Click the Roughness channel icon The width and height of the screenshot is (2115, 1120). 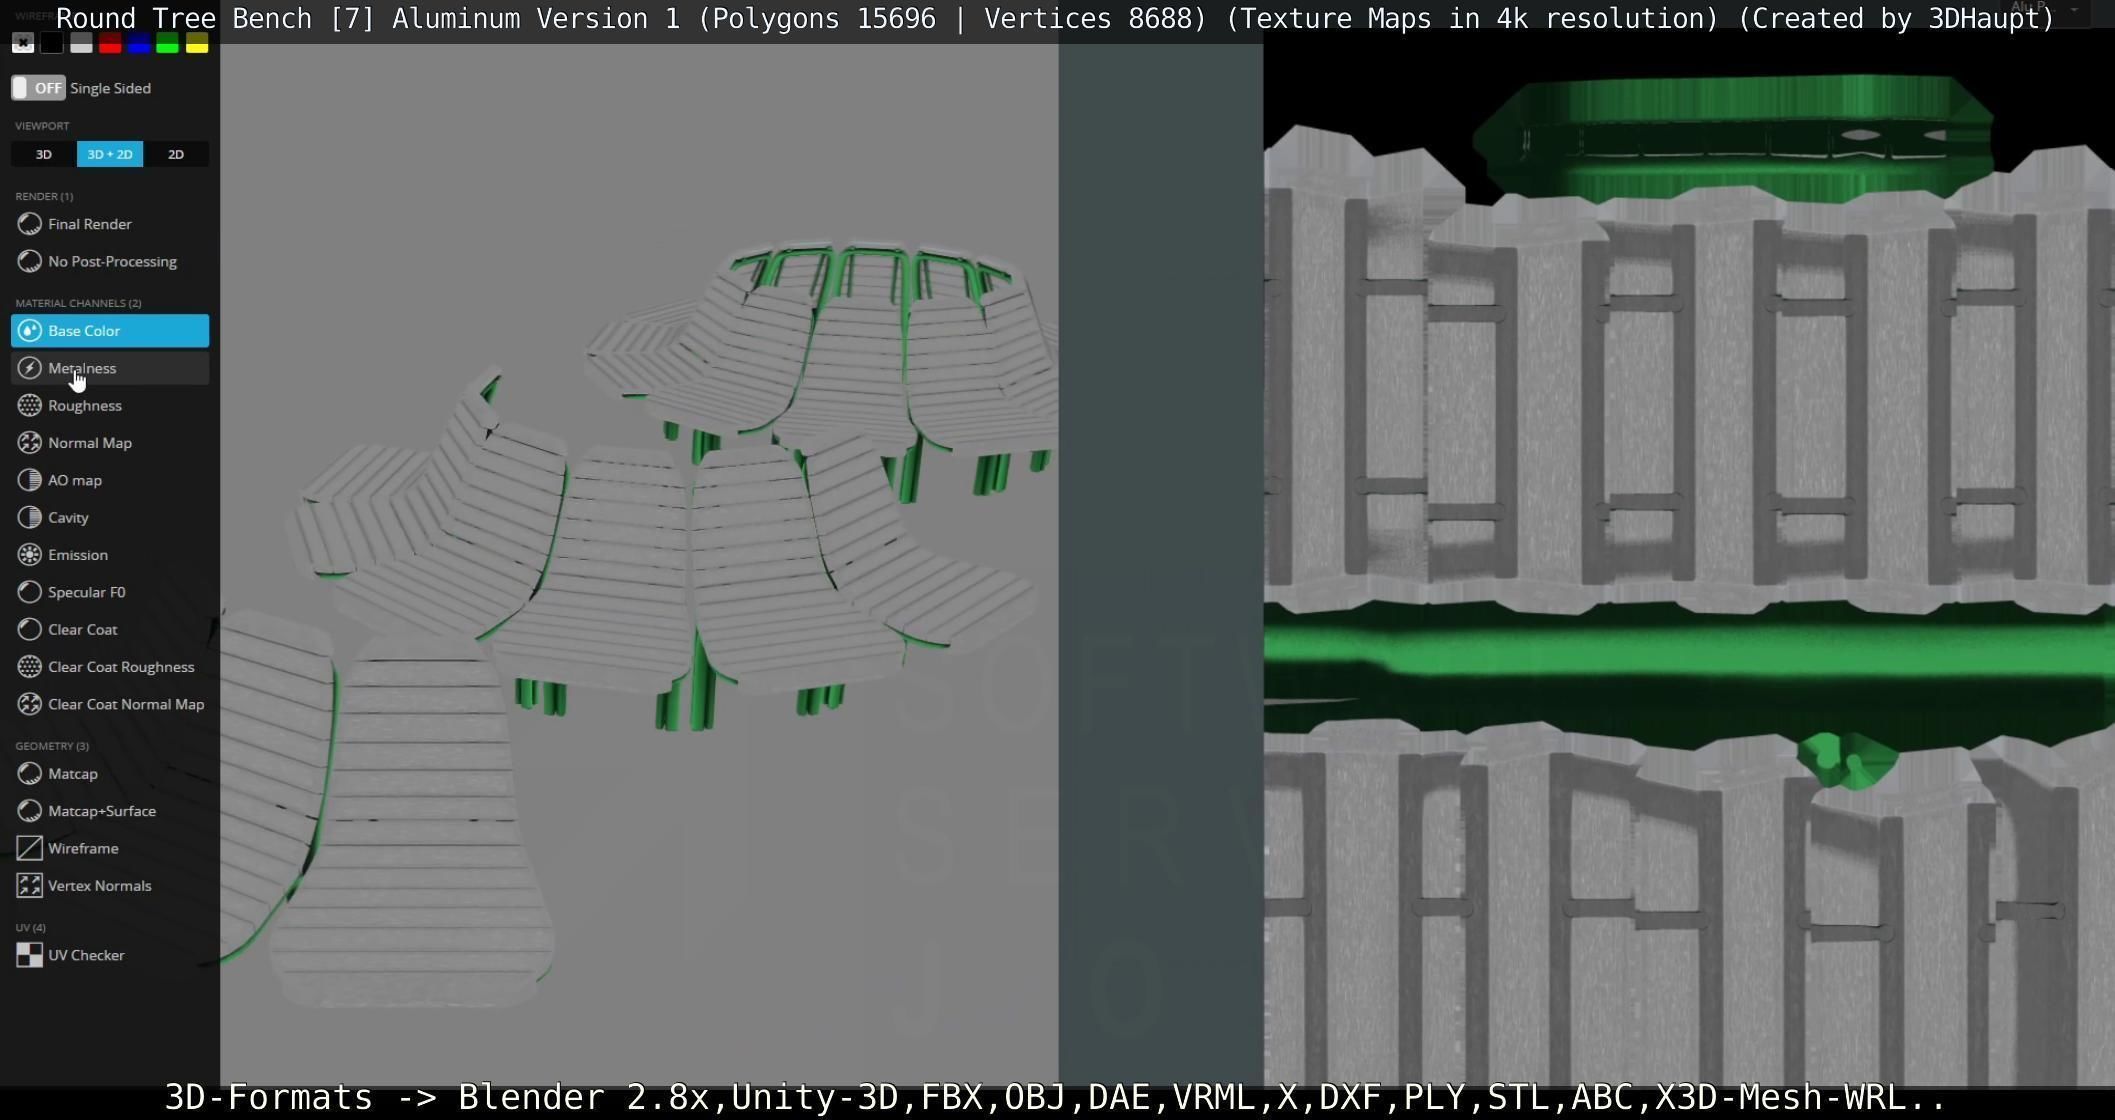click(30, 405)
